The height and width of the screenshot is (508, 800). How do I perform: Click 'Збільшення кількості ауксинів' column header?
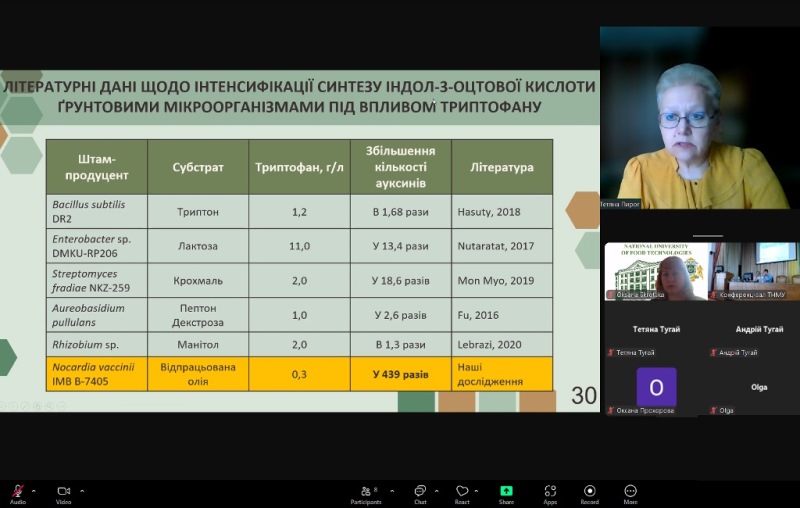(401, 167)
